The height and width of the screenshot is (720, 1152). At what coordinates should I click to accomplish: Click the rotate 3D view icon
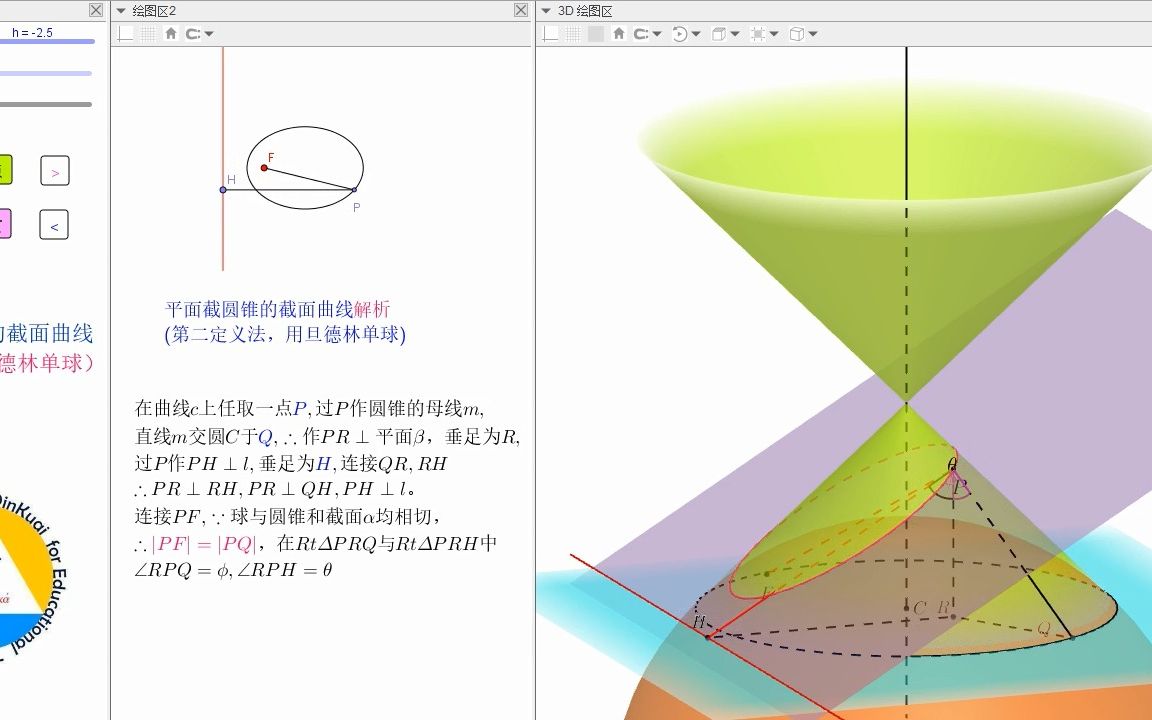click(680, 33)
